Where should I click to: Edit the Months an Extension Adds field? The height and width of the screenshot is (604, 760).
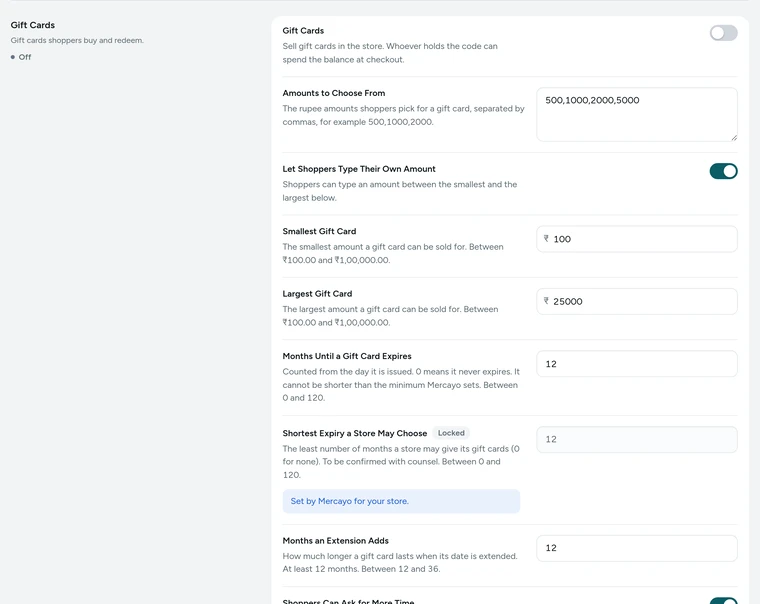[636, 548]
